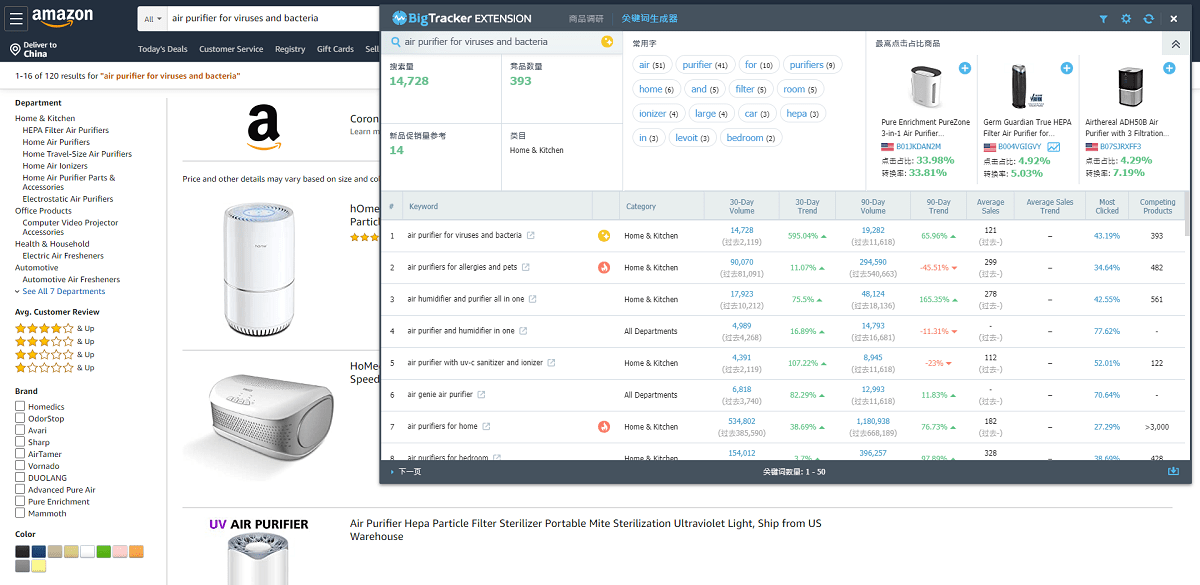
Task: Open Today's Deals in Amazon nav
Action: (x=162, y=49)
